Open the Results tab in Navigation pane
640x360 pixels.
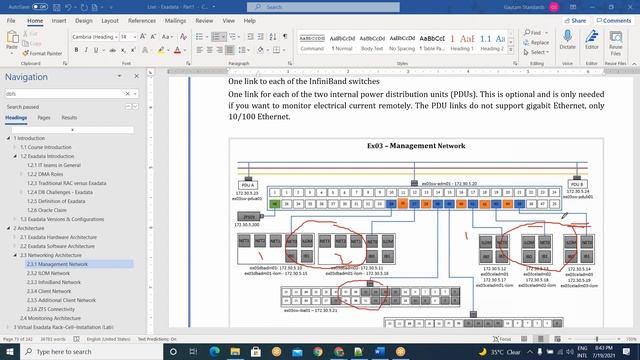(69, 118)
